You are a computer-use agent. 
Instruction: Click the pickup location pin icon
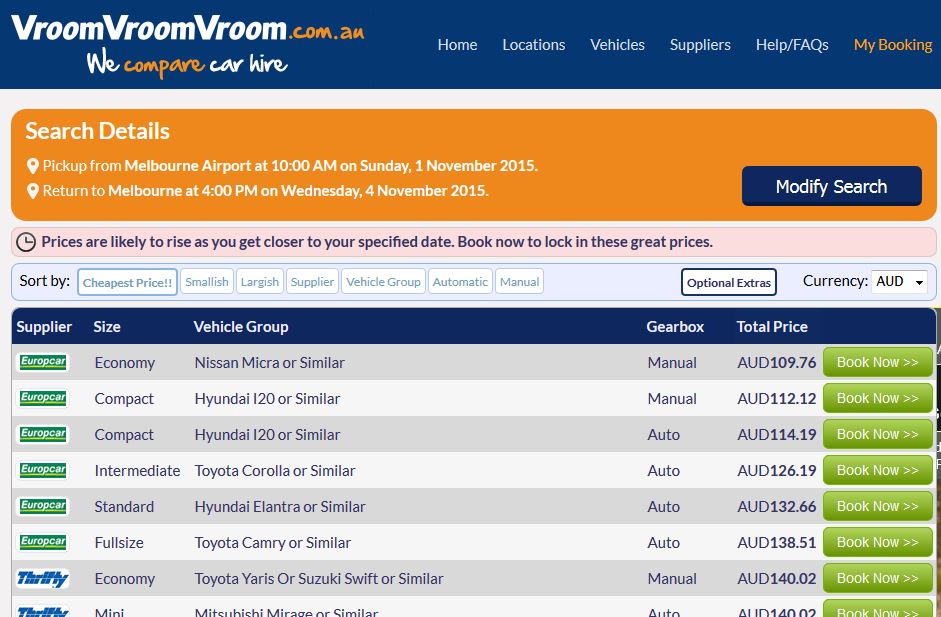tap(33, 166)
